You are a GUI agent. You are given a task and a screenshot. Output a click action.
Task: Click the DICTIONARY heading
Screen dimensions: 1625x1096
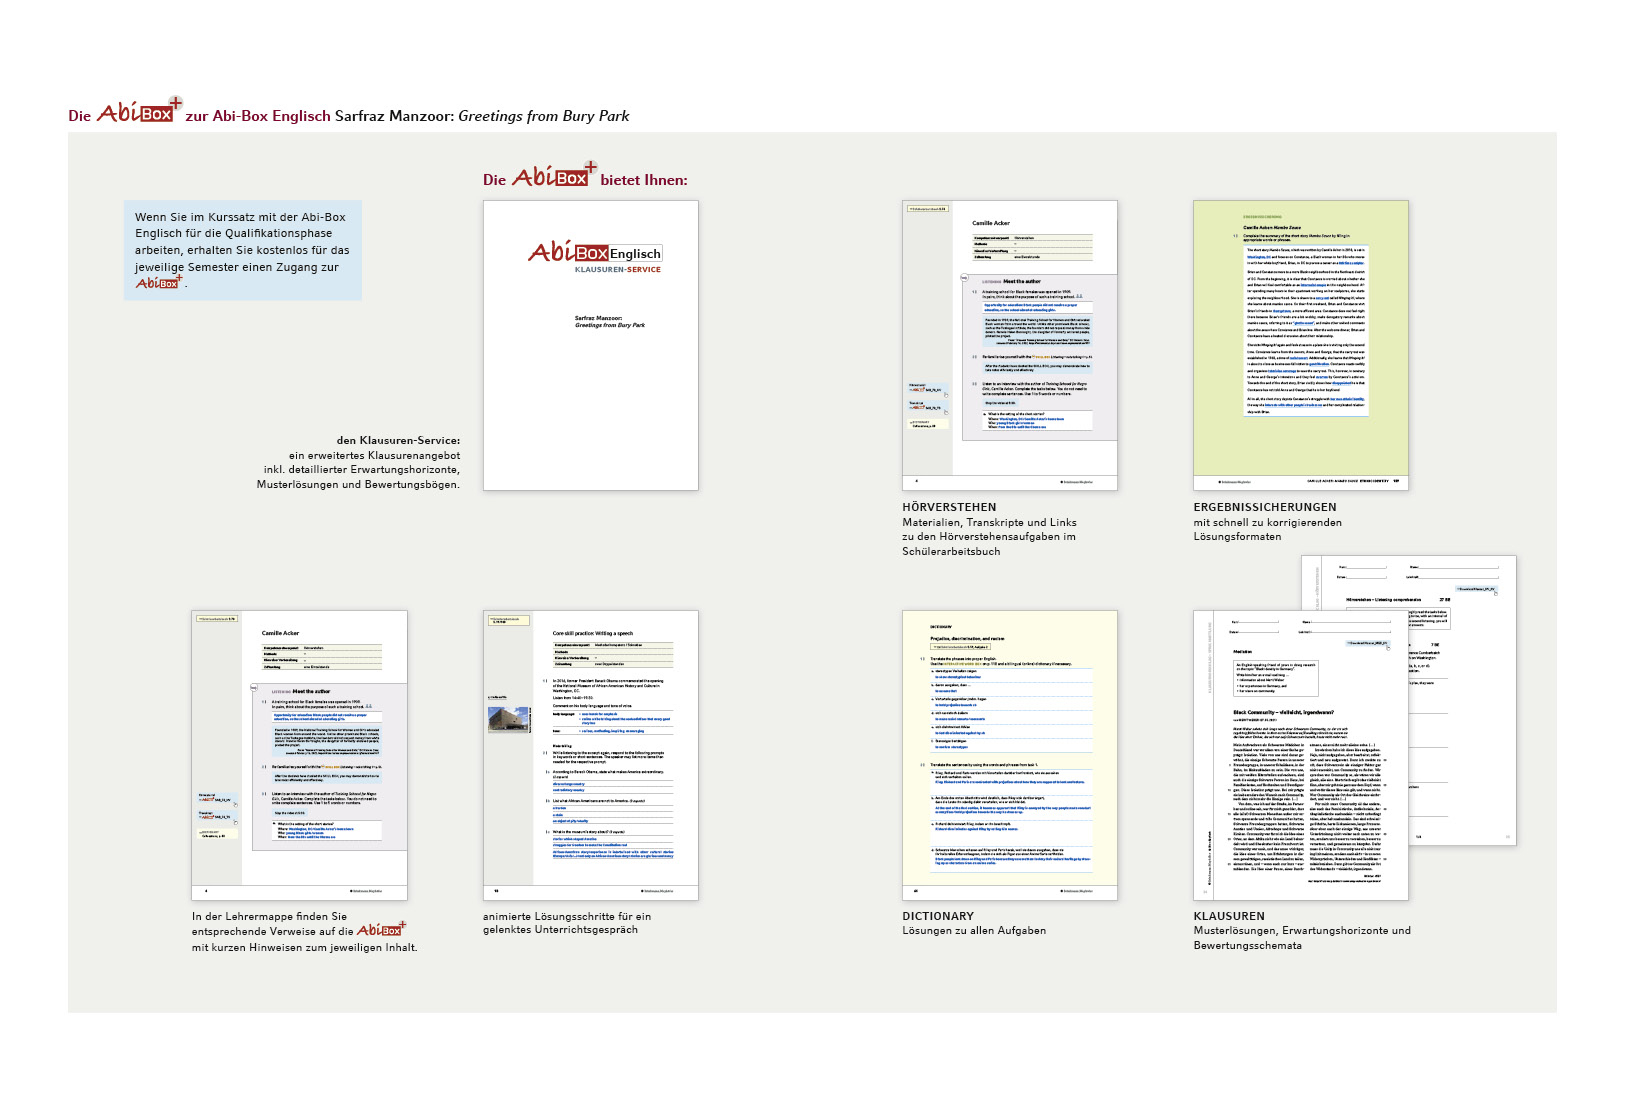point(937,916)
